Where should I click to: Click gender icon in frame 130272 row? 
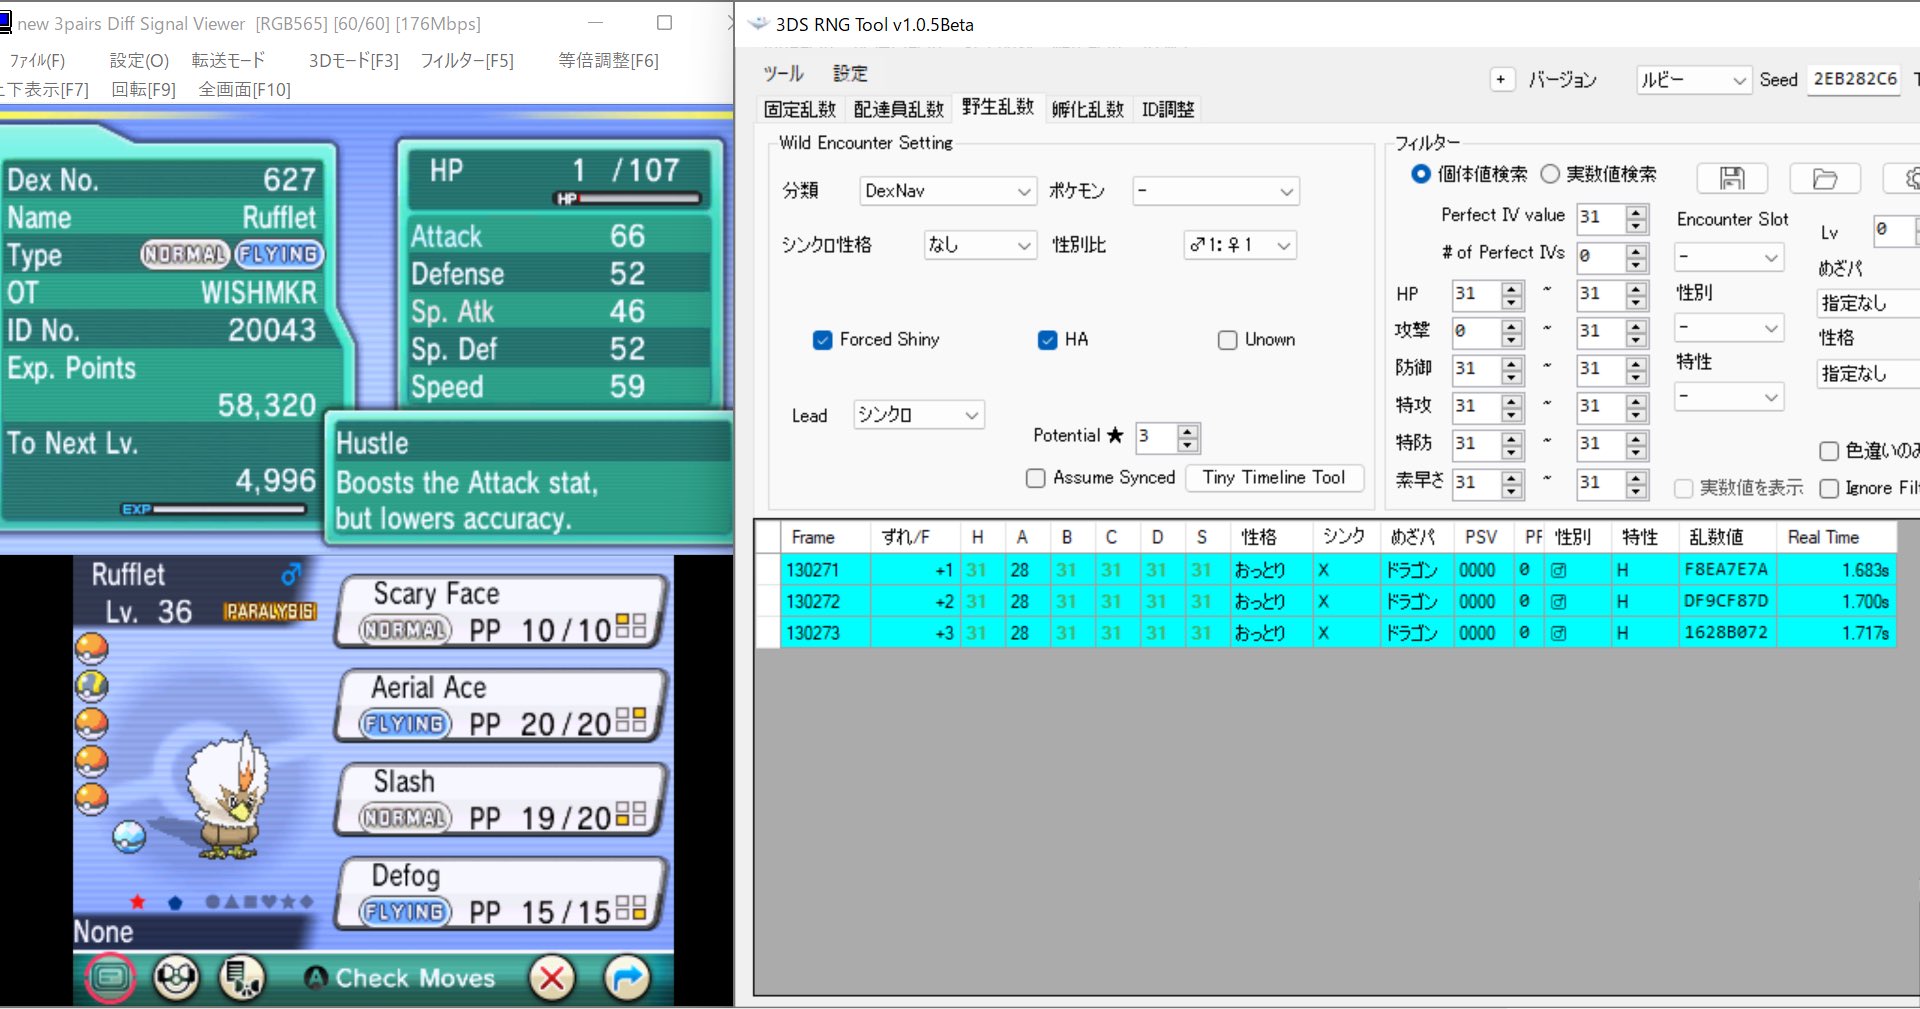[1558, 602]
